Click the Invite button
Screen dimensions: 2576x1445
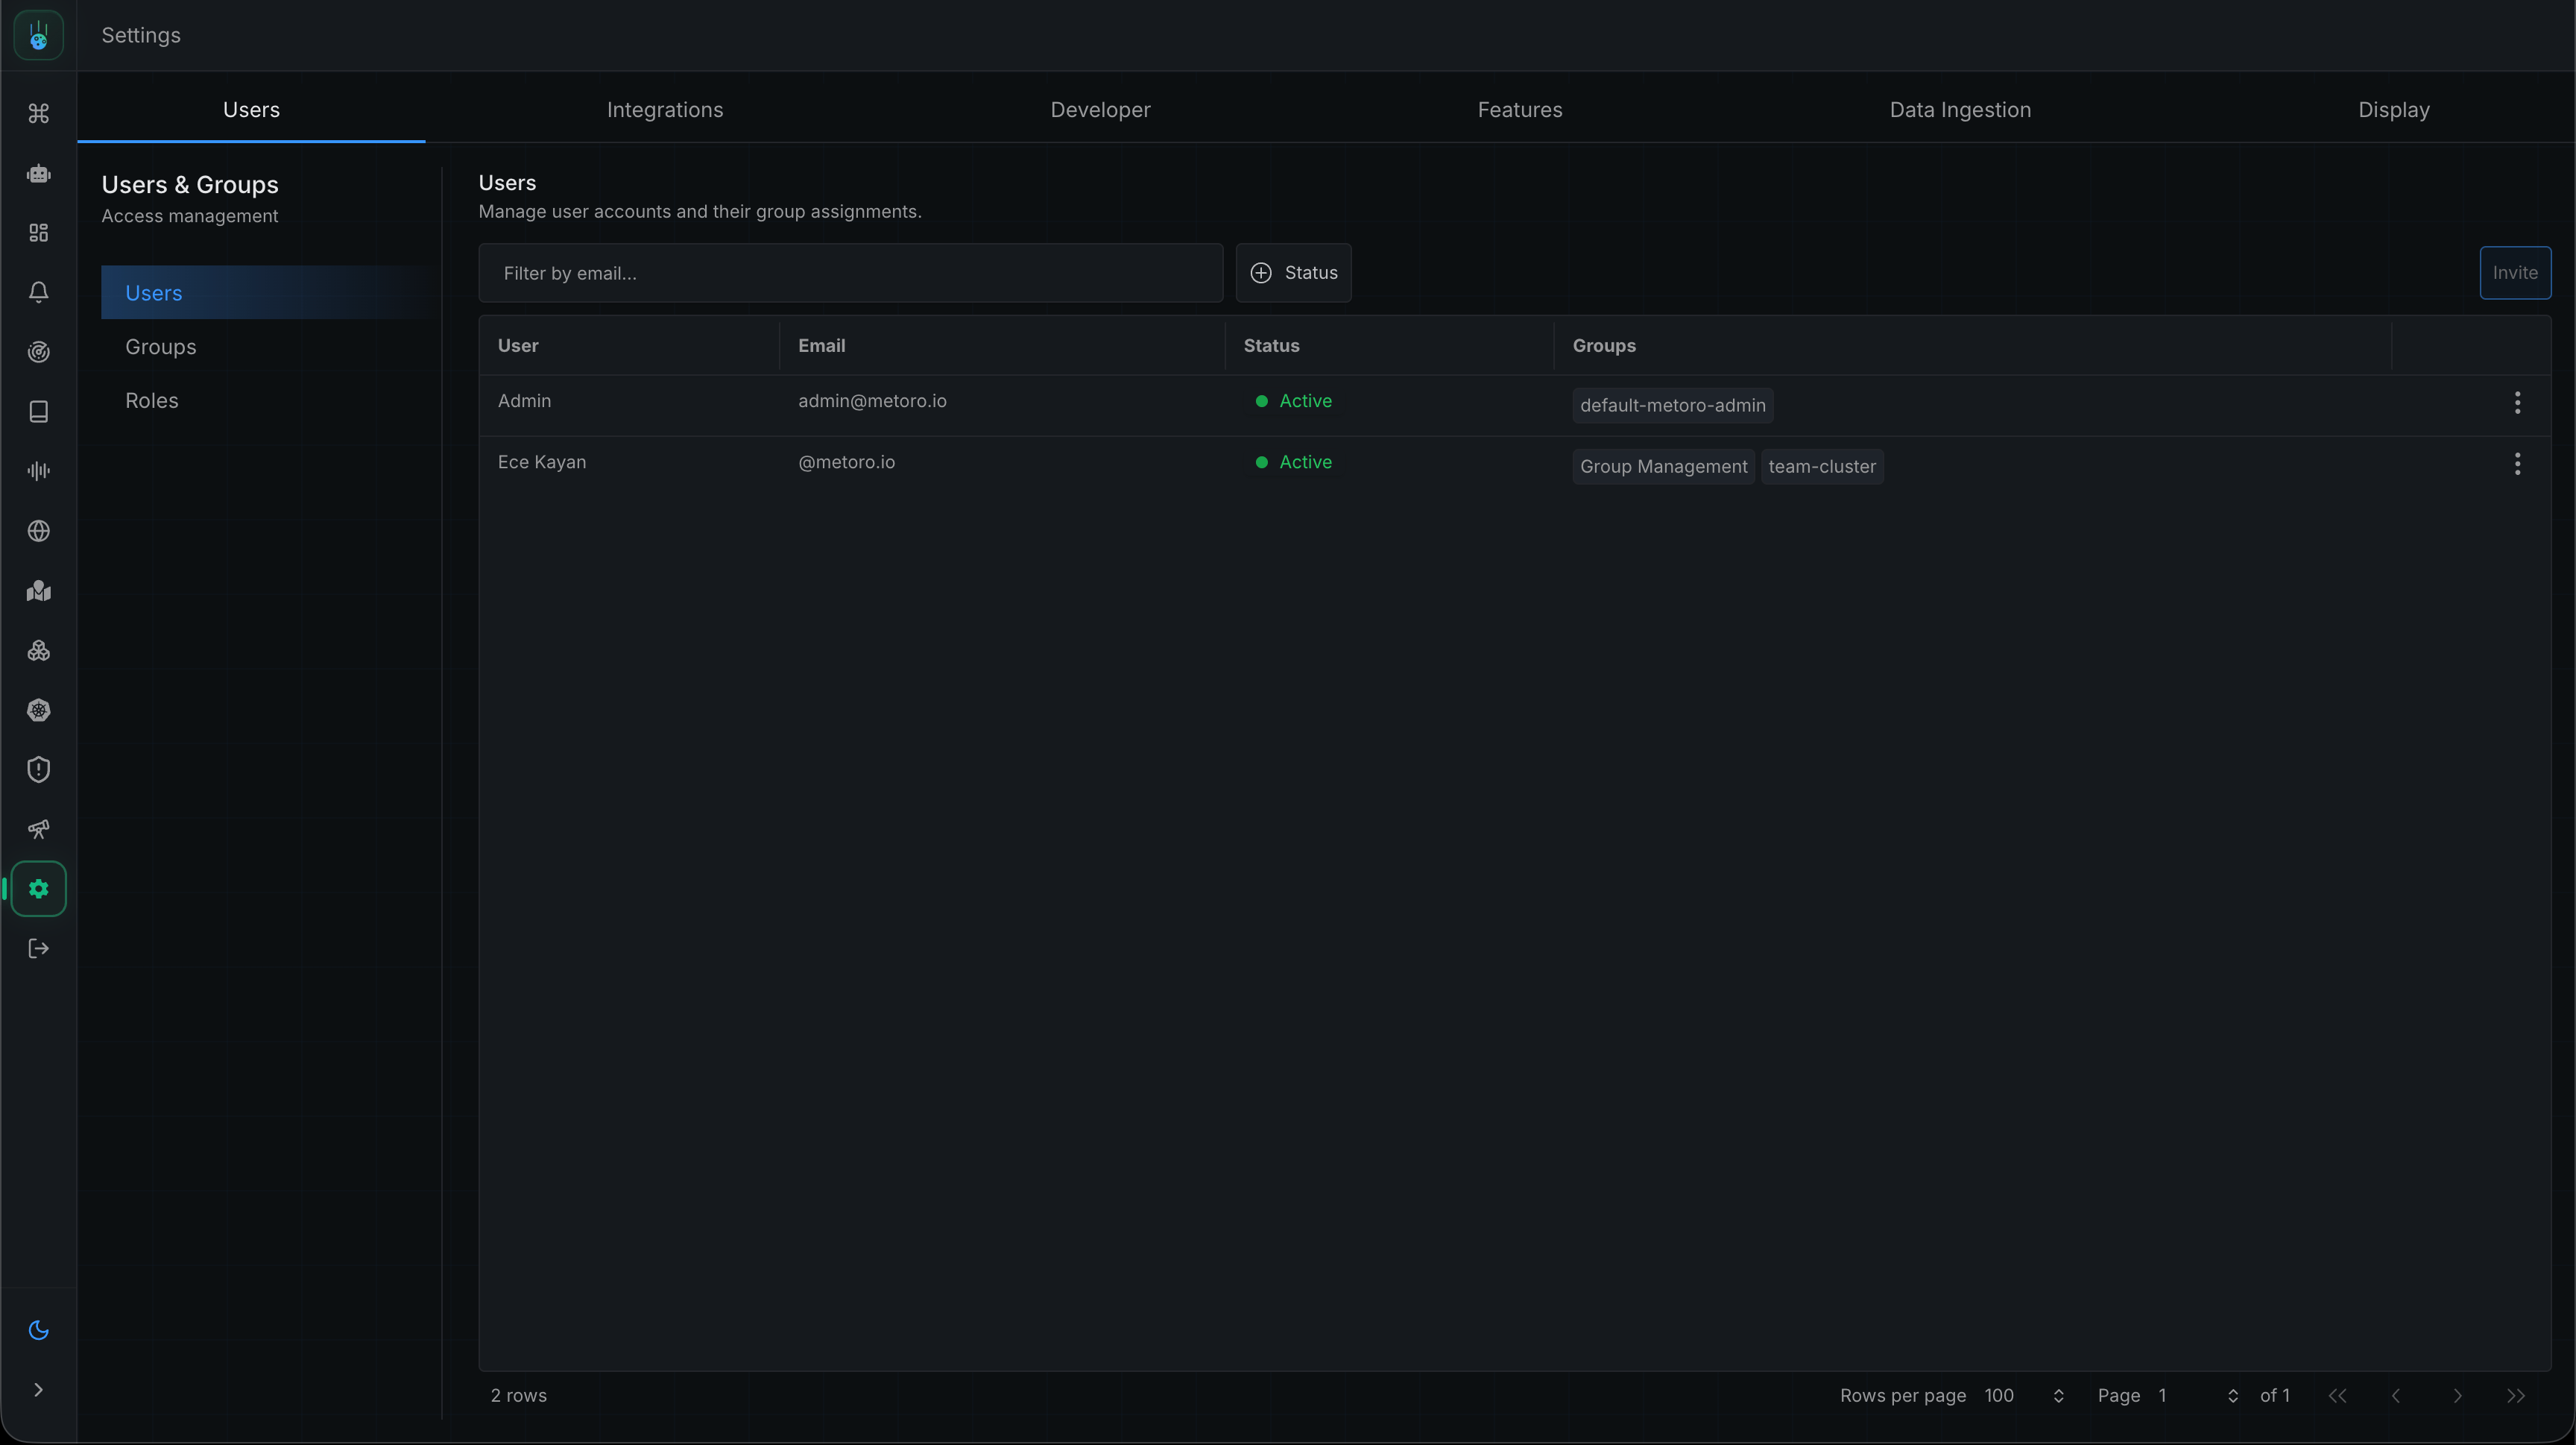pos(2514,273)
